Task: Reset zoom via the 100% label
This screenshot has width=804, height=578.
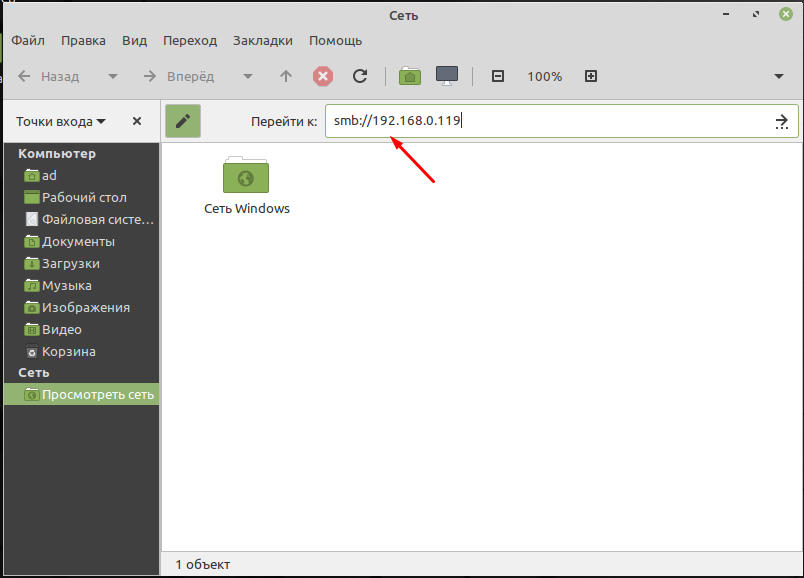Action: 545,77
